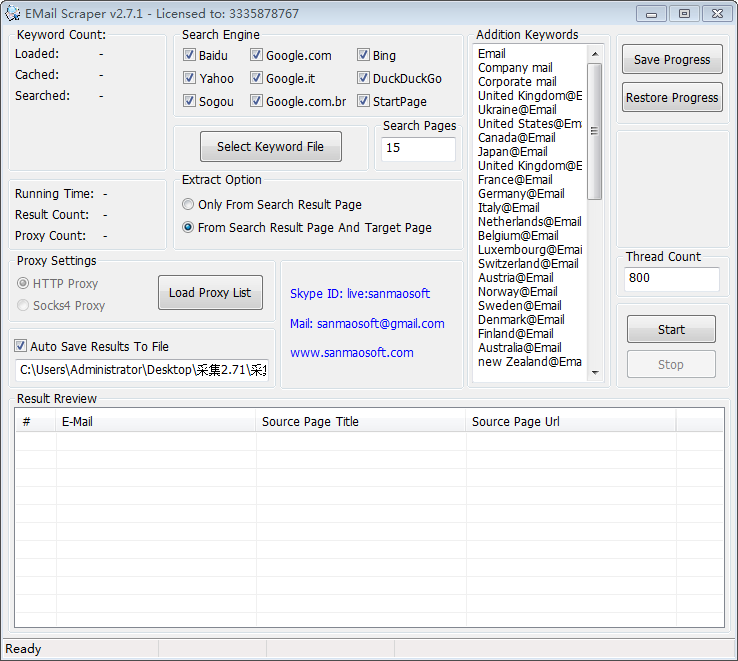
Task: Select Only From Search Result Page option
Action: coord(188,205)
